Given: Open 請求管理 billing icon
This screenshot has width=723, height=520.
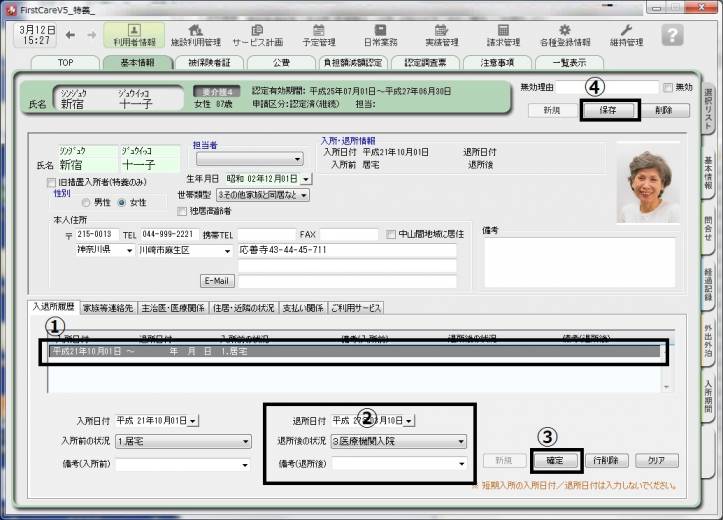Looking at the screenshot, I should 503,36.
